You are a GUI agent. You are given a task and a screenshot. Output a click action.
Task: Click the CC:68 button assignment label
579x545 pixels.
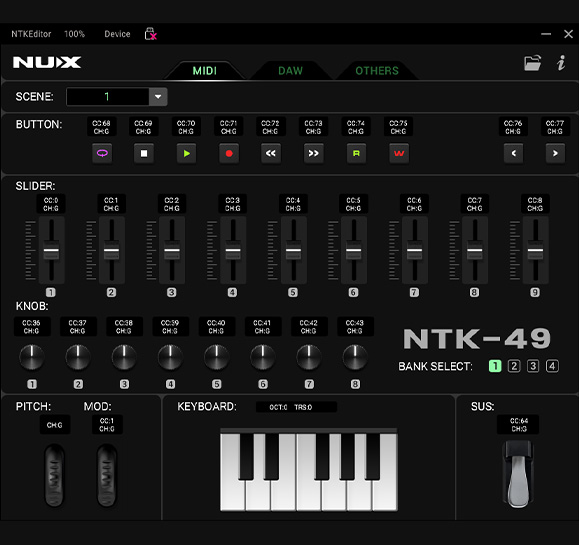[x=102, y=127]
